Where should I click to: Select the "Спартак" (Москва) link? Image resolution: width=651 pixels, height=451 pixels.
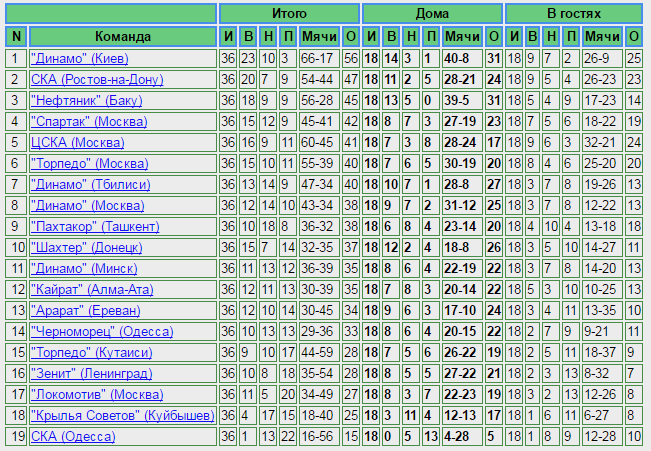(x=90, y=121)
